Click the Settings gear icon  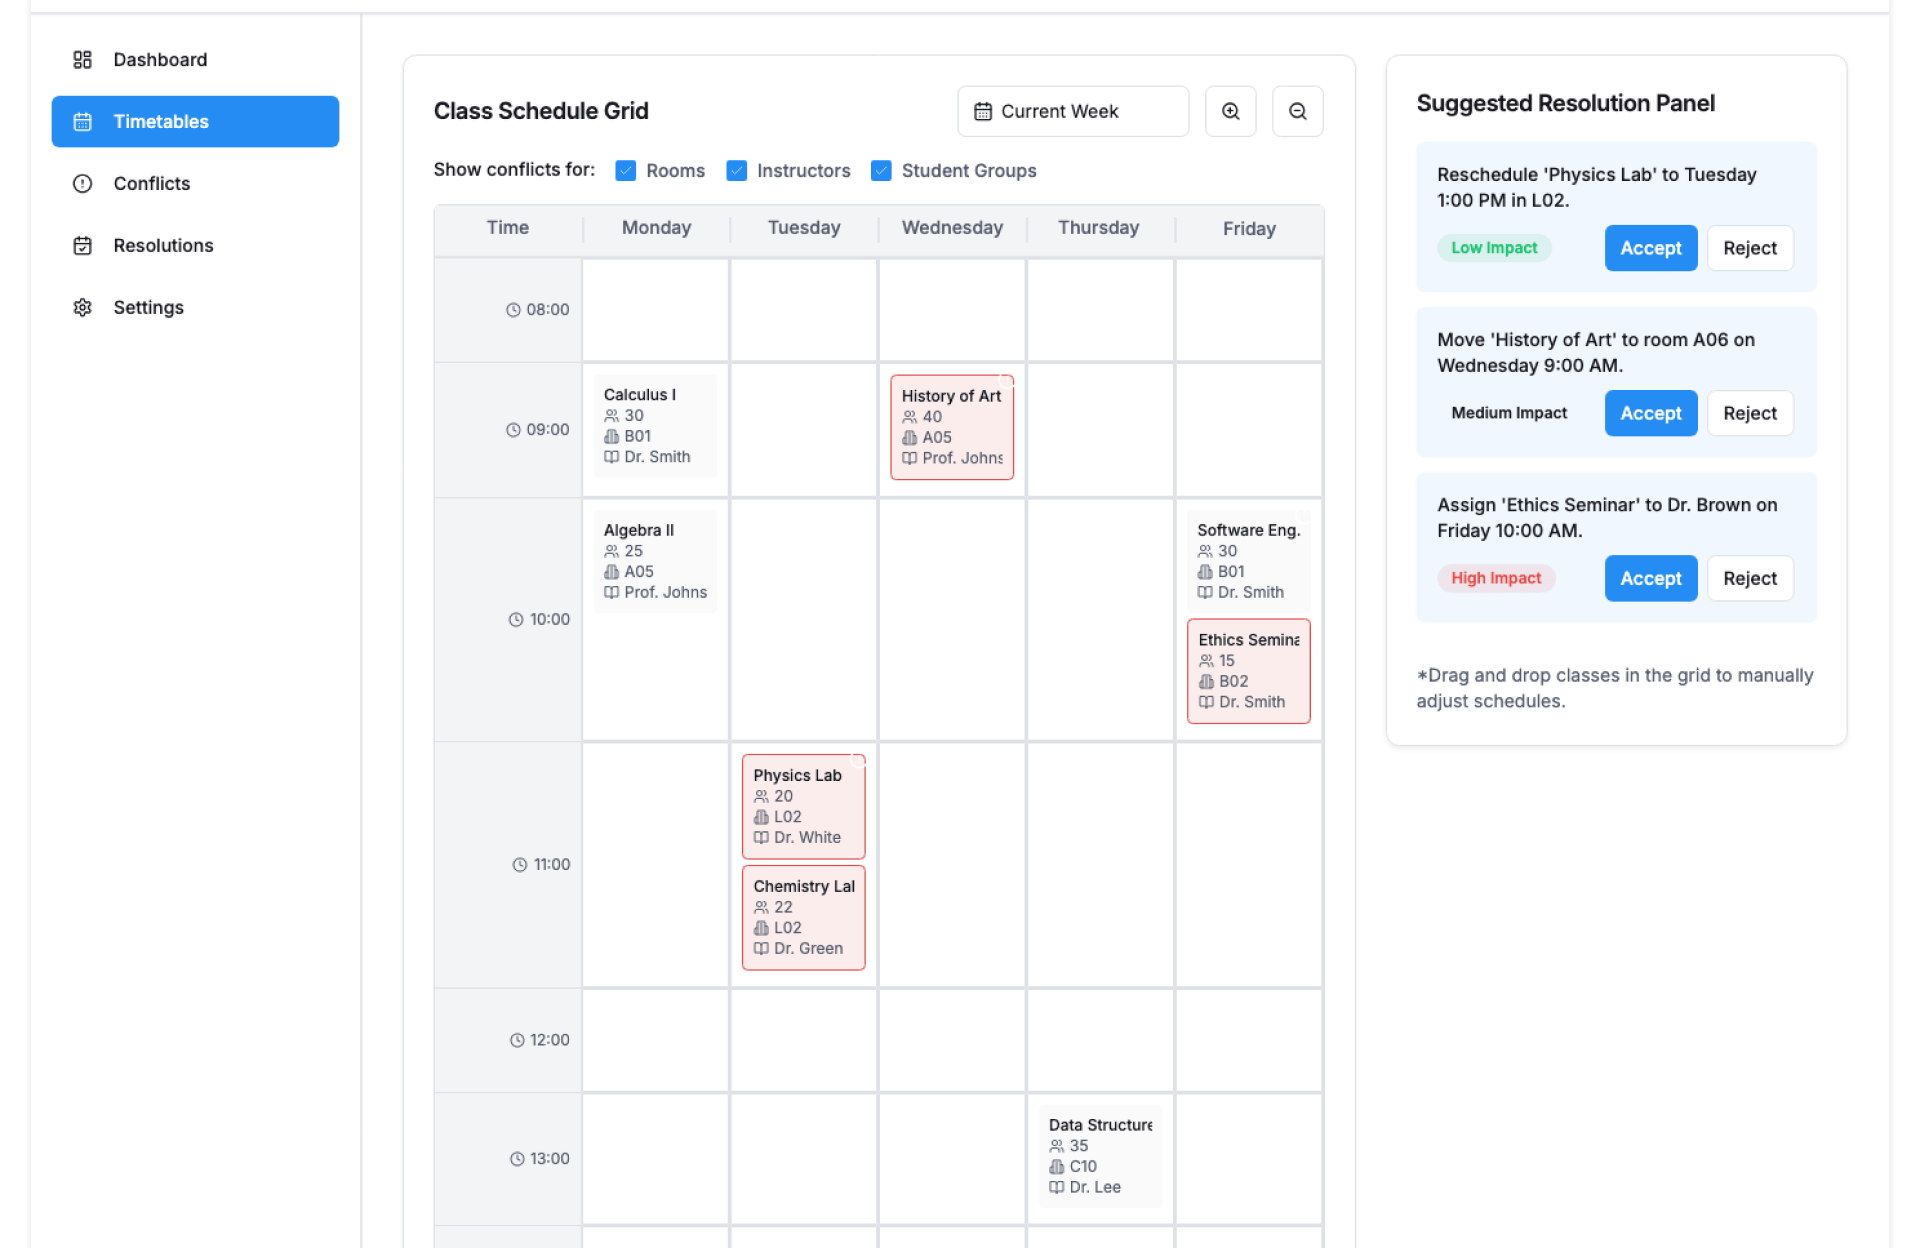pyautogui.click(x=83, y=308)
